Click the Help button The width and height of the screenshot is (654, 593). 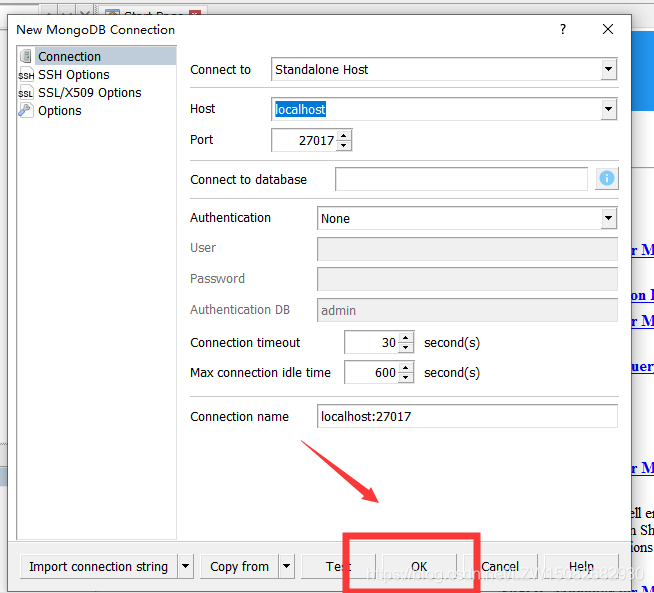coord(581,566)
